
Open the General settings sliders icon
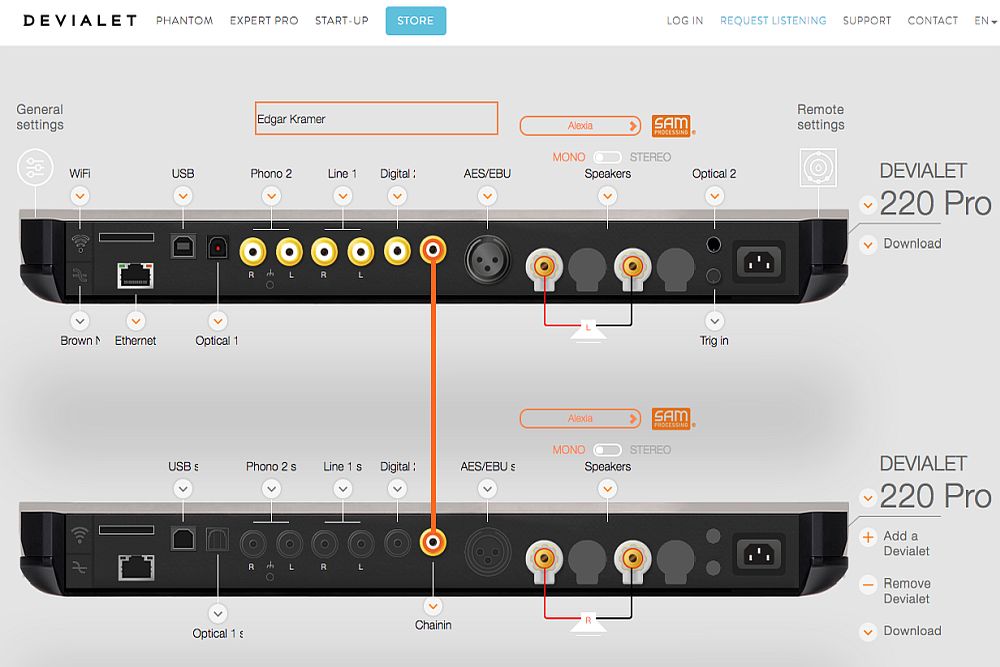tap(35, 167)
